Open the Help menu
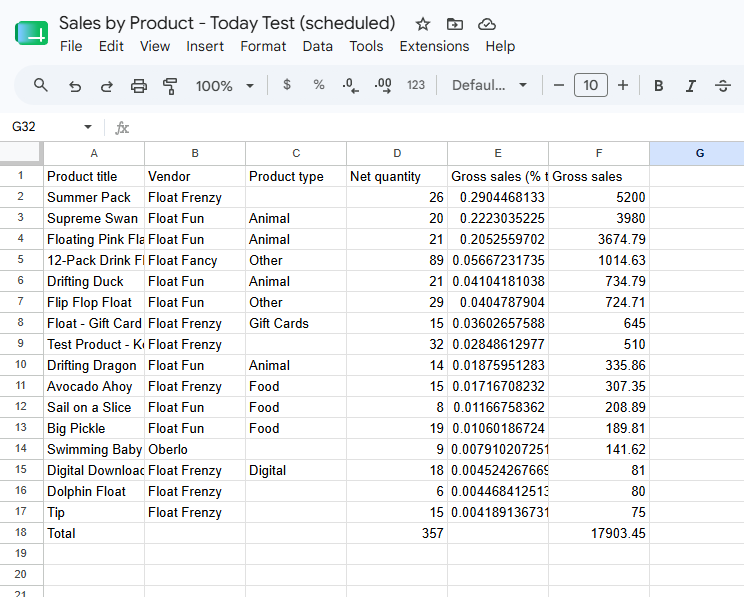 coord(500,46)
